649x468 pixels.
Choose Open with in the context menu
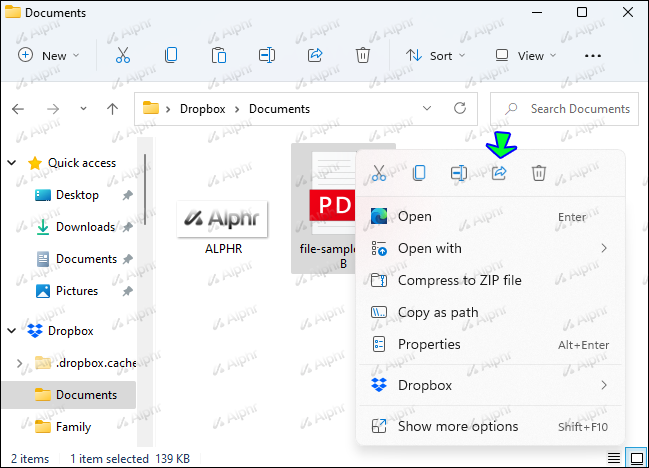click(x=490, y=248)
